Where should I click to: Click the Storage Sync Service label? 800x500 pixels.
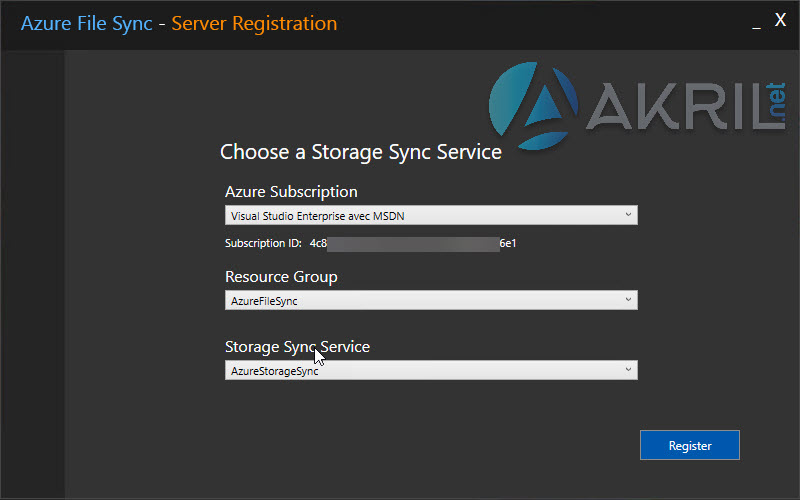[x=297, y=347]
